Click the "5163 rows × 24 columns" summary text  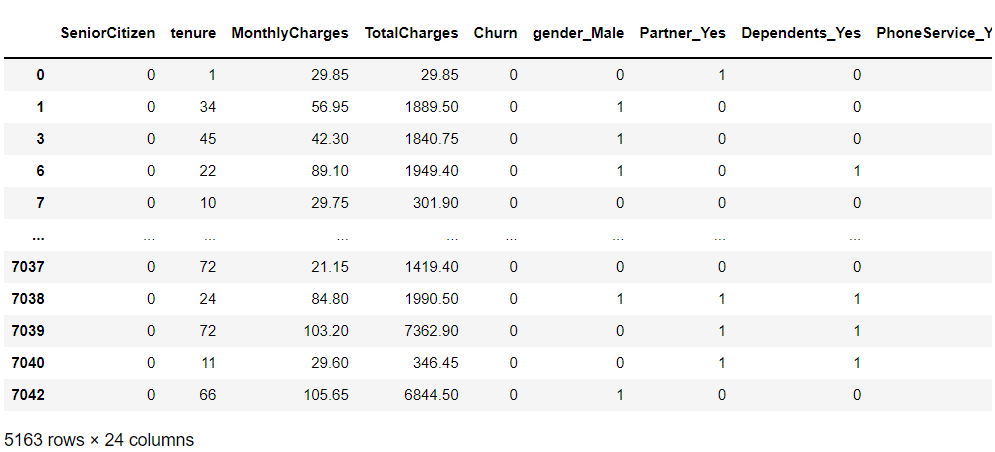[99, 439]
